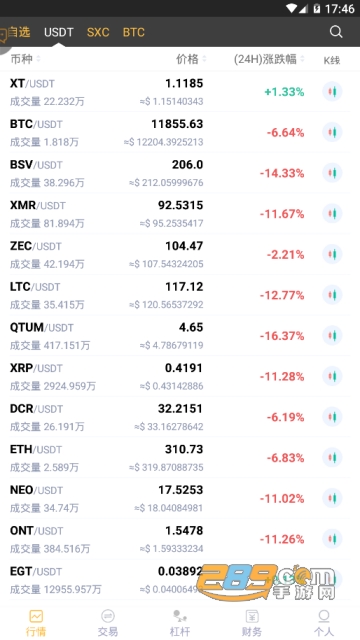Screen dimensions: 360x640
Task: Switch to the 自选 favorites tab
Action: point(18,32)
